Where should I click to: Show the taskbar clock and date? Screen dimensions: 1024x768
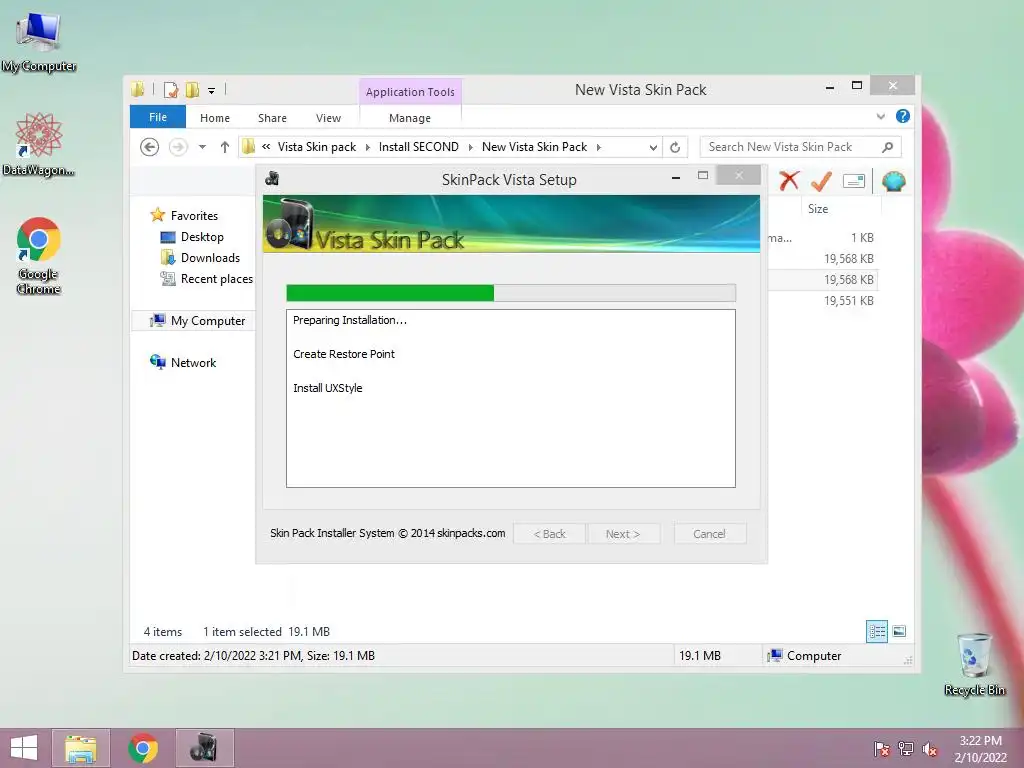tap(980, 749)
